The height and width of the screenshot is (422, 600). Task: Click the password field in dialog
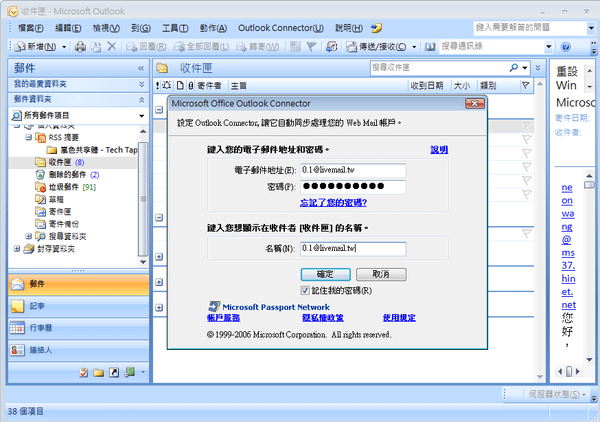tap(353, 187)
